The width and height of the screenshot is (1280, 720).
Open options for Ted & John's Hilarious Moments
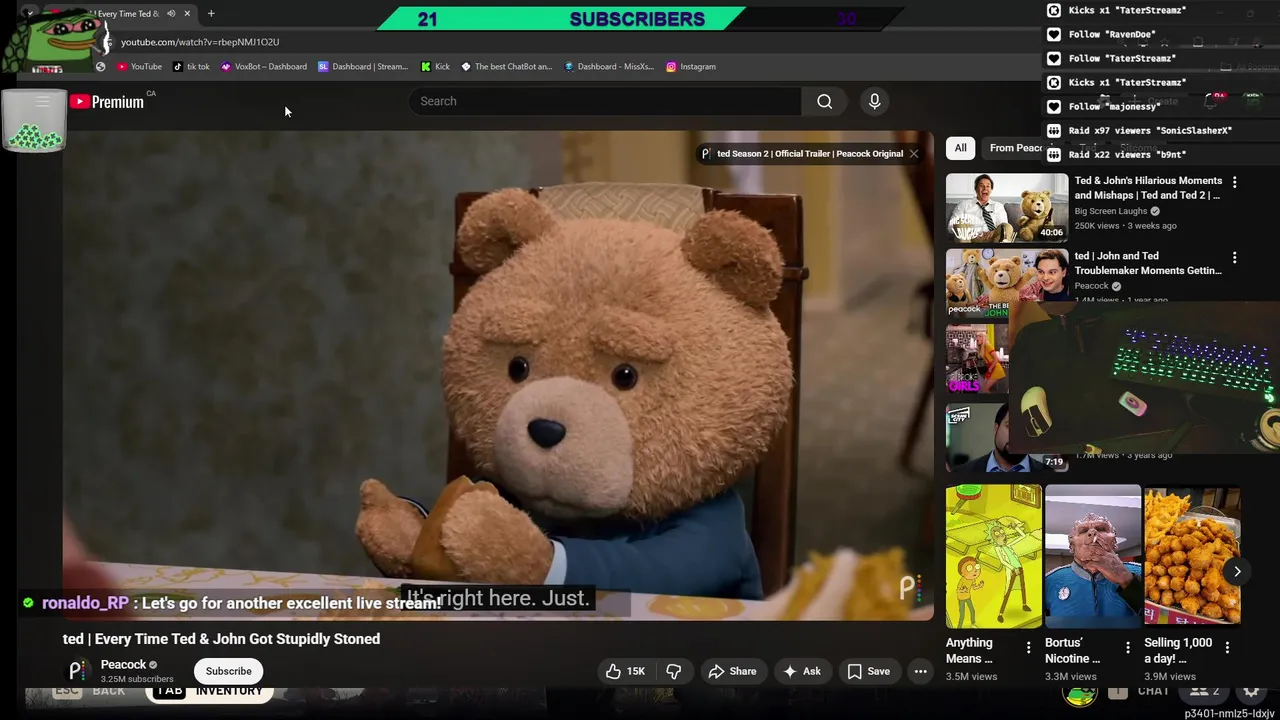(x=1234, y=182)
